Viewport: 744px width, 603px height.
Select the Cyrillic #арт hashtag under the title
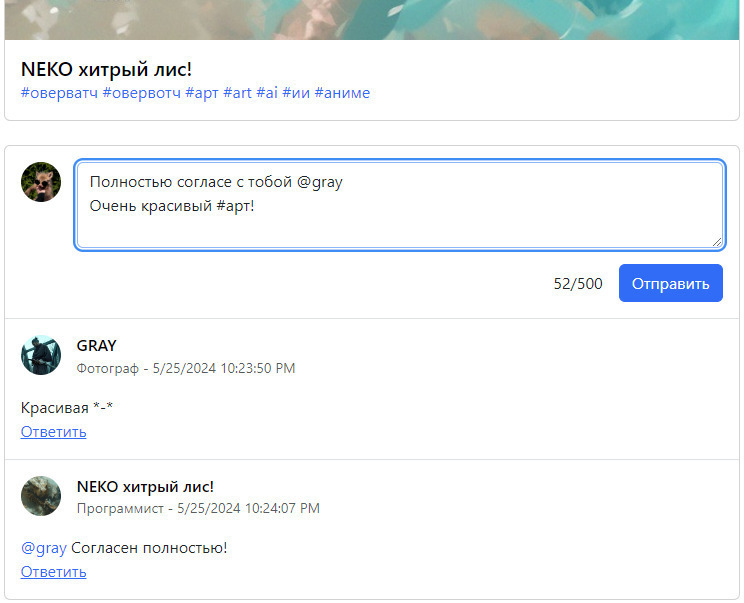coord(201,93)
